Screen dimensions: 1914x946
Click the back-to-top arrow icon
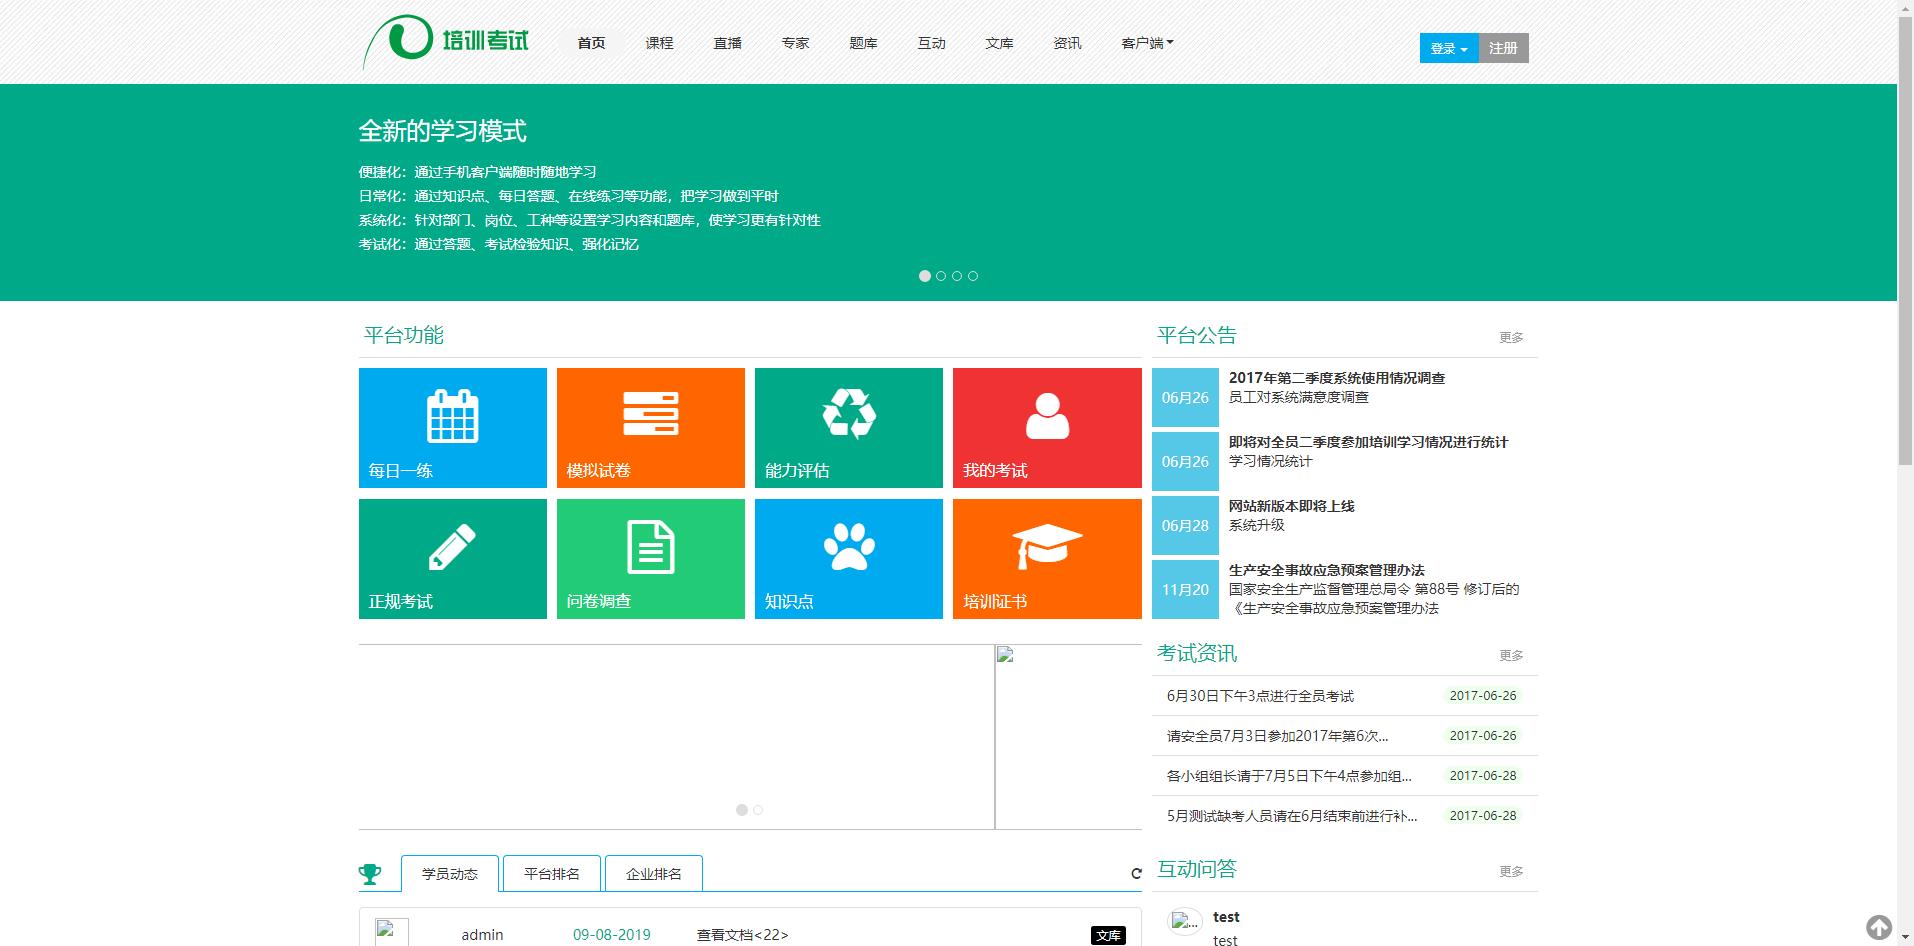tap(1878, 928)
